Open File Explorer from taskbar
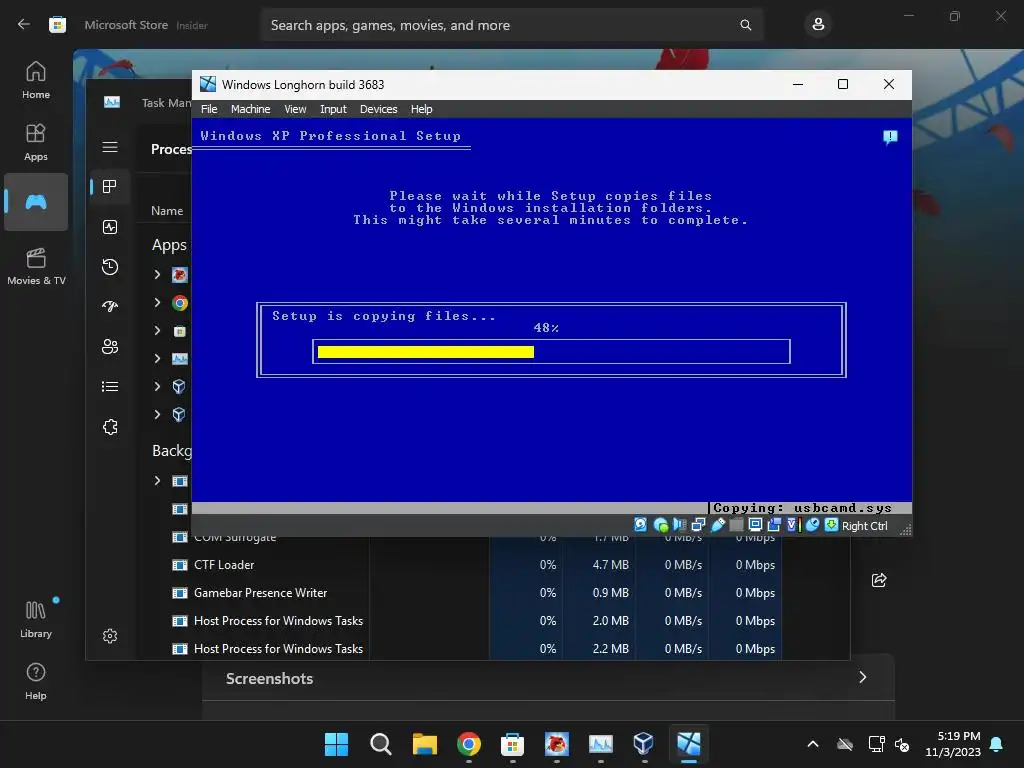This screenshot has width=1024, height=768. click(424, 744)
